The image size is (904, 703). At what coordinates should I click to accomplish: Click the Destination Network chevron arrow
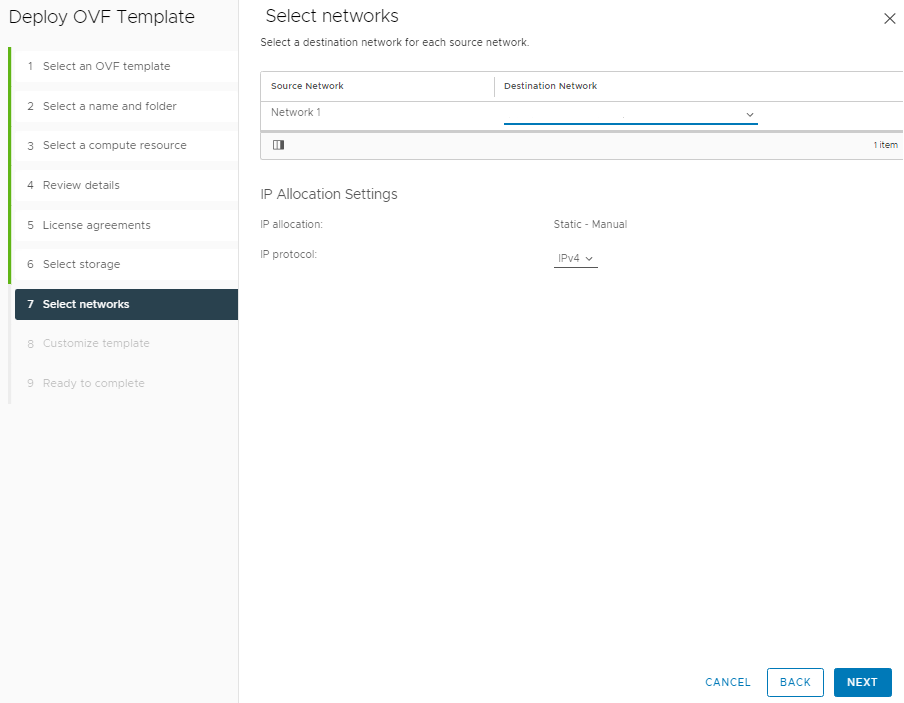(749, 115)
